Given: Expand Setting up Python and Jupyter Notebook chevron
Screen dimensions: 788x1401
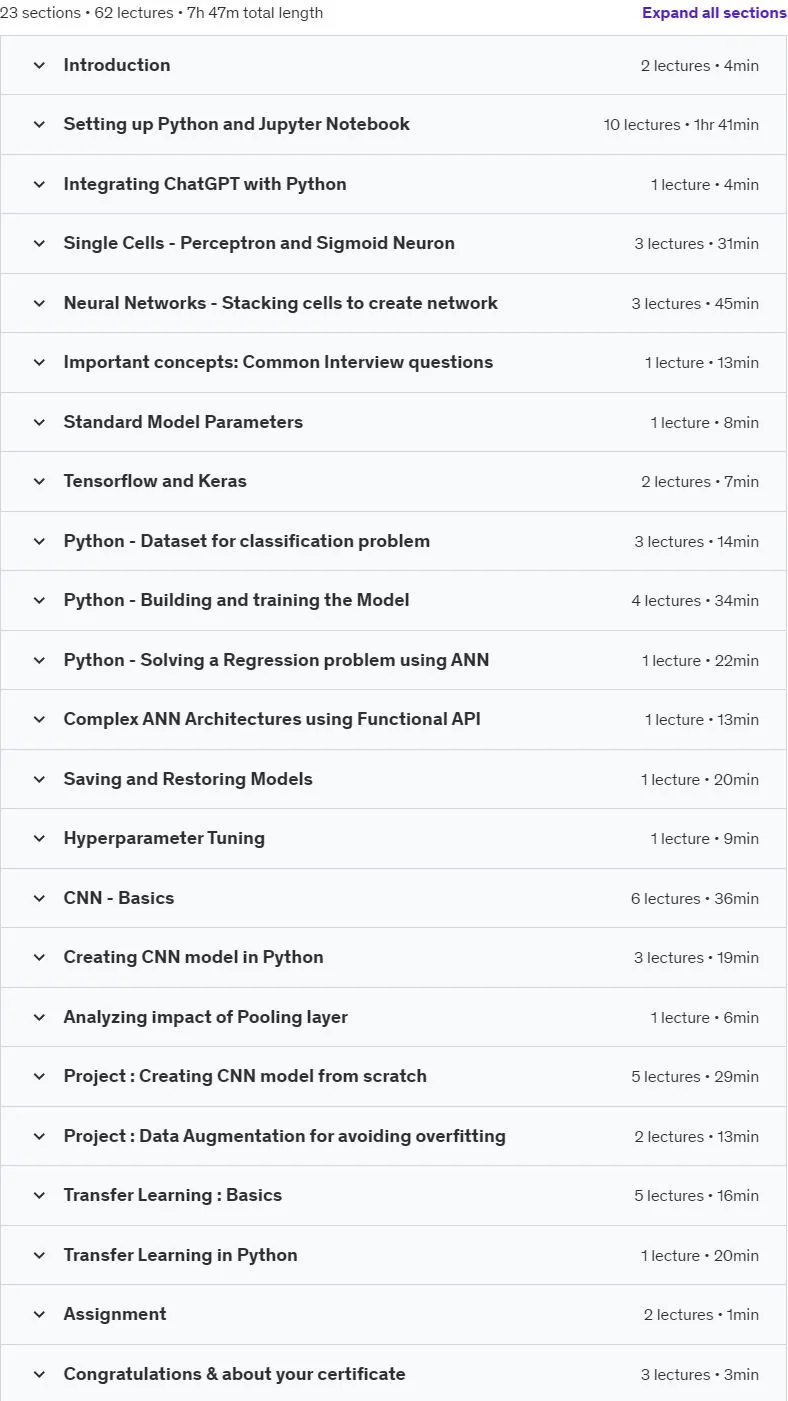Looking at the screenshot, I should tap(40, 125).
